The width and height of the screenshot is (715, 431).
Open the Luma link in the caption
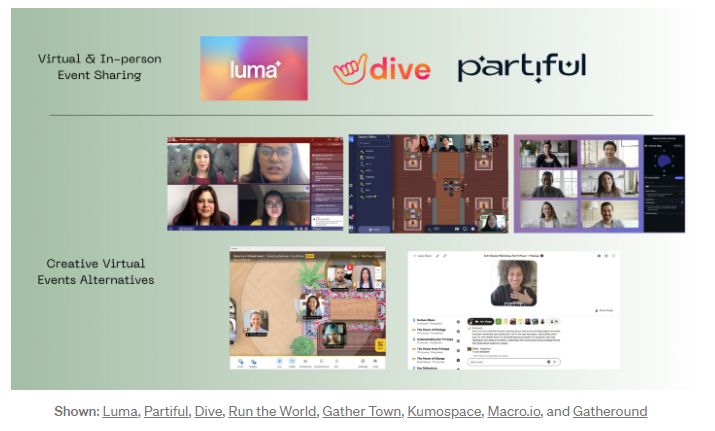[x=119, y=411]
